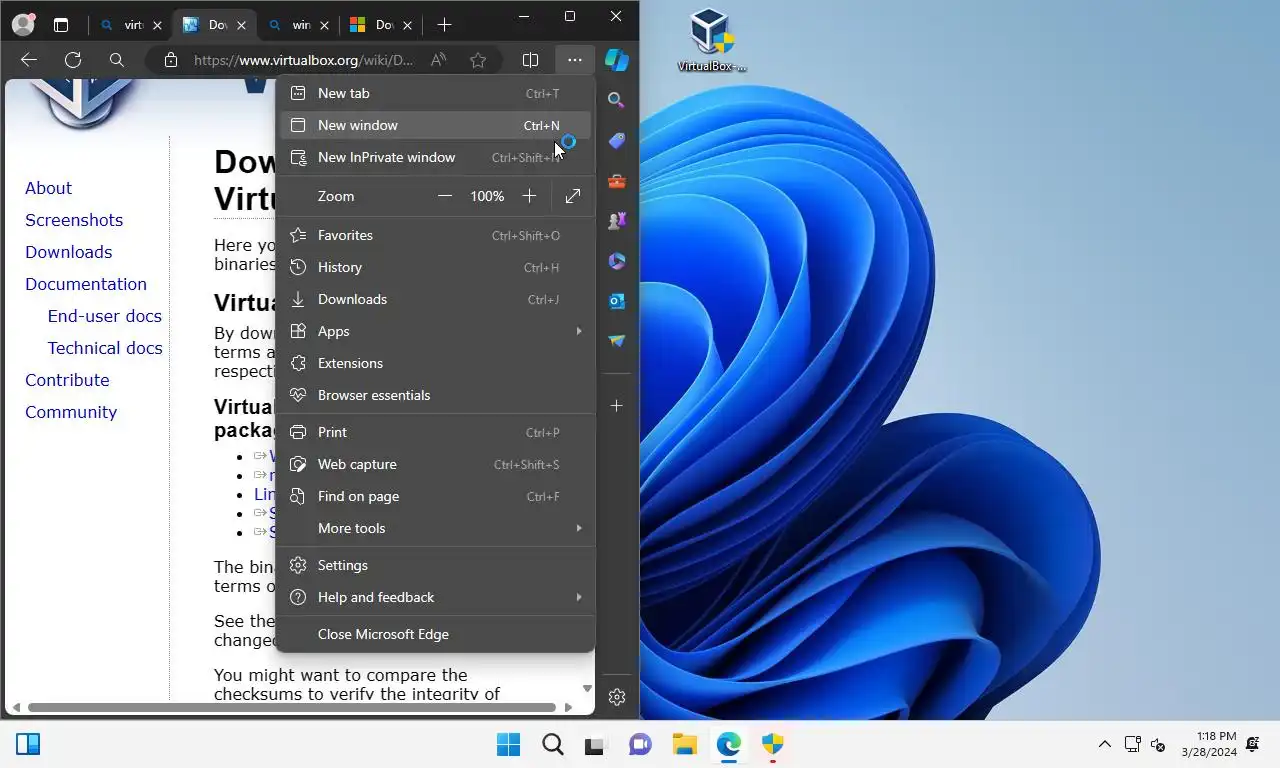Click the horizontal scrollbar thumb

click(291, 707)
